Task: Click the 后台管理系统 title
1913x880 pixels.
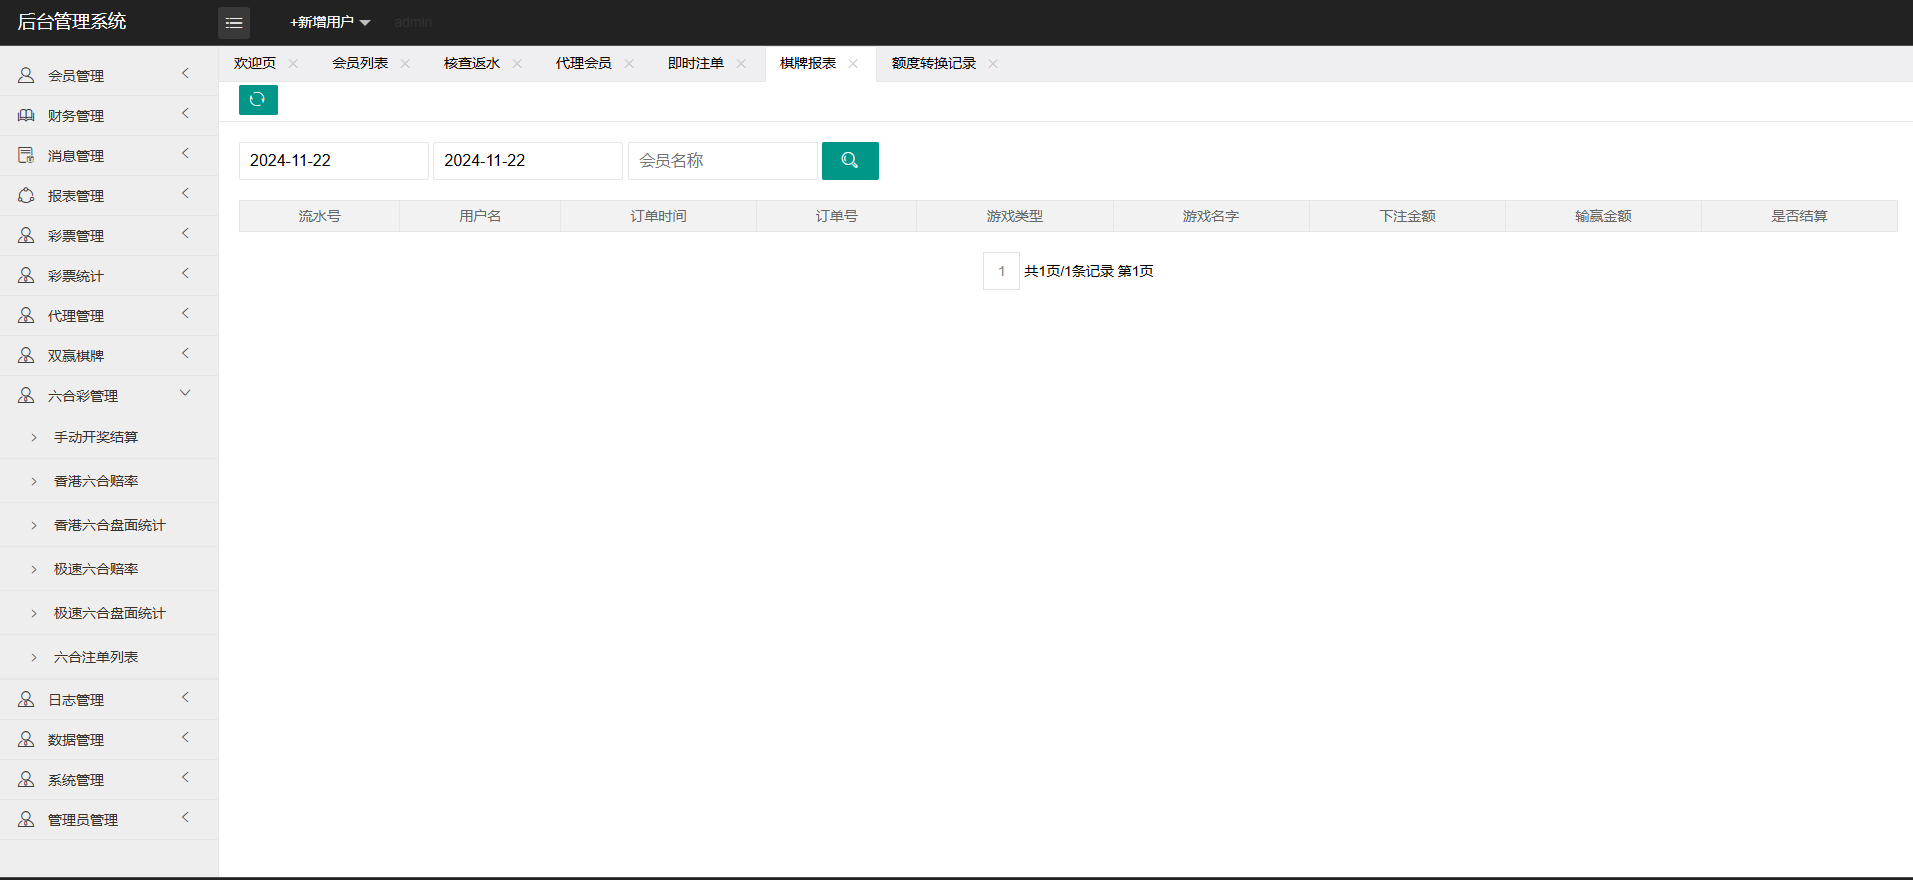Action: 72,22
